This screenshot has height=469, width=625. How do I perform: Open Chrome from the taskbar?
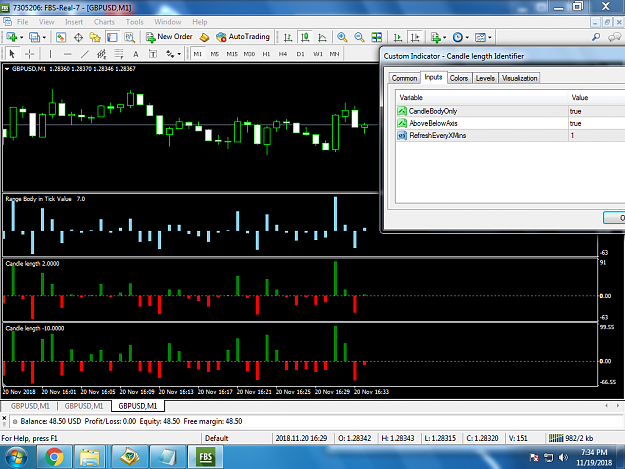pyautogui.click(x=54, y=457)
